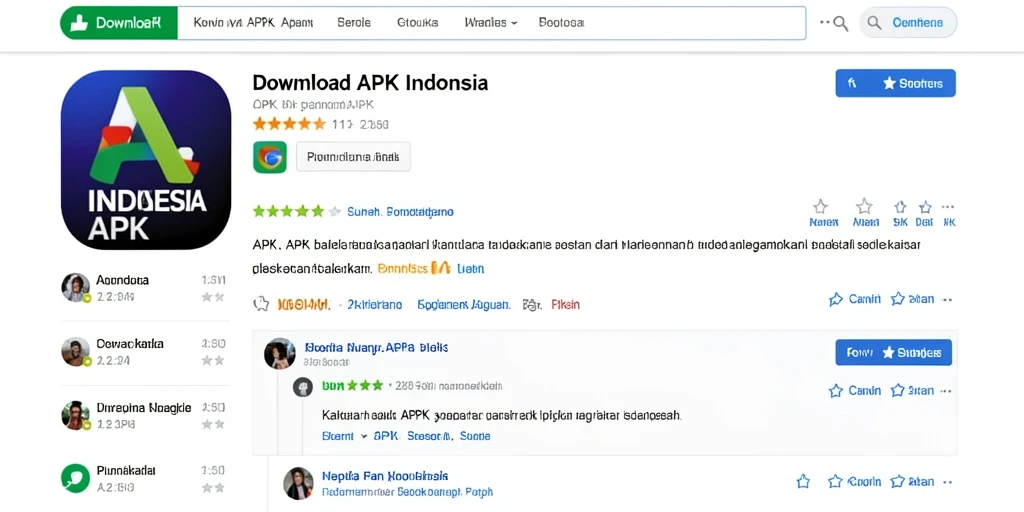Click the Chrome-style browser icon under ratings
This screenshot has width=1024, height=512.
click(270, 157)
